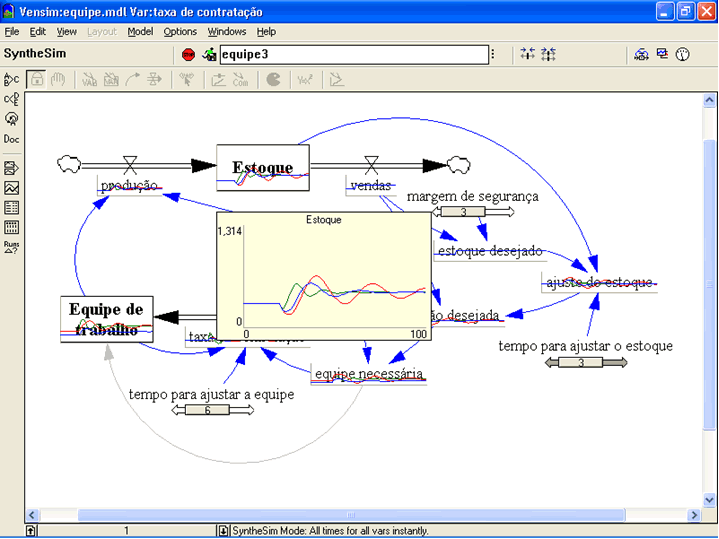This screenshot has width=719, height=539.
Task: Click the Lock sketch toolbar icon
Action: click(x=36, y=79)
